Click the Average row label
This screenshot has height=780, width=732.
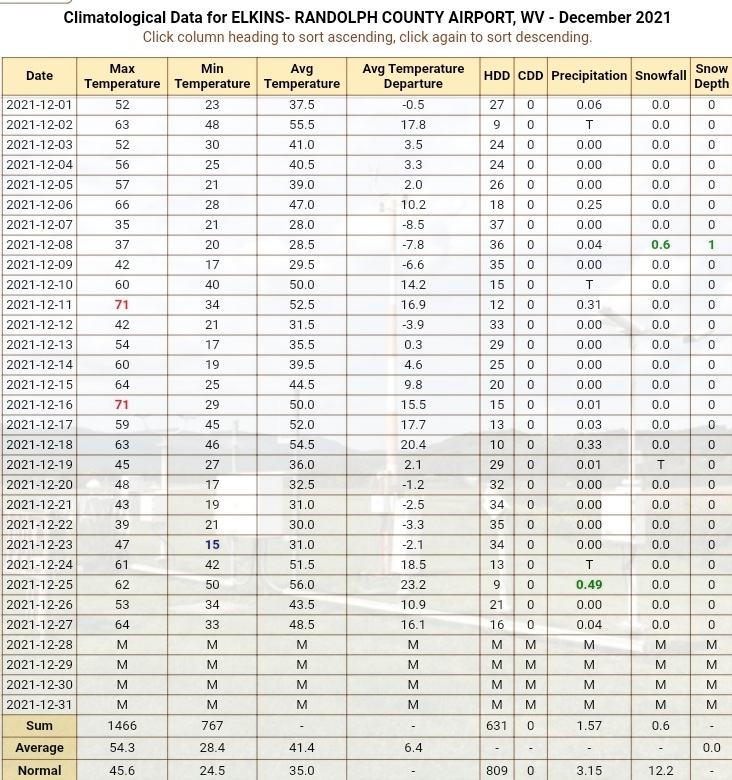point(39,748)
